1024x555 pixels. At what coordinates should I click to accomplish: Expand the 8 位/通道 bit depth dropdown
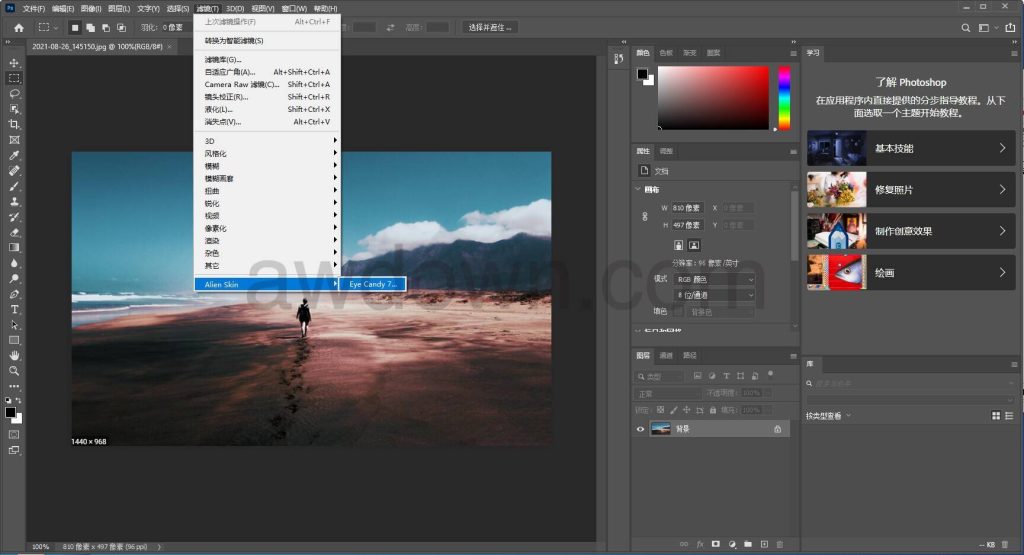[x=716, y=295]
